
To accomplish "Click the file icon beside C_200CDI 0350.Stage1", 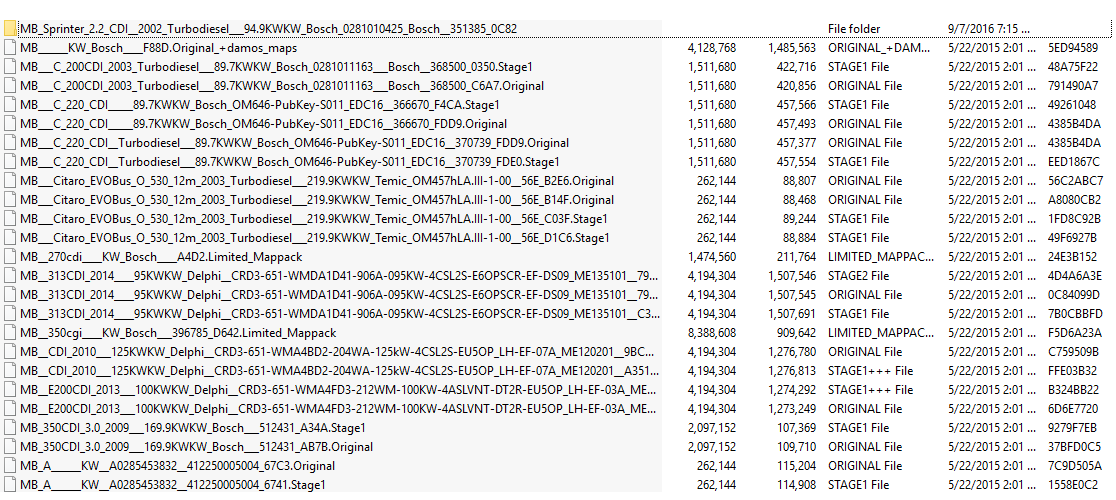I will coord(9,67).
